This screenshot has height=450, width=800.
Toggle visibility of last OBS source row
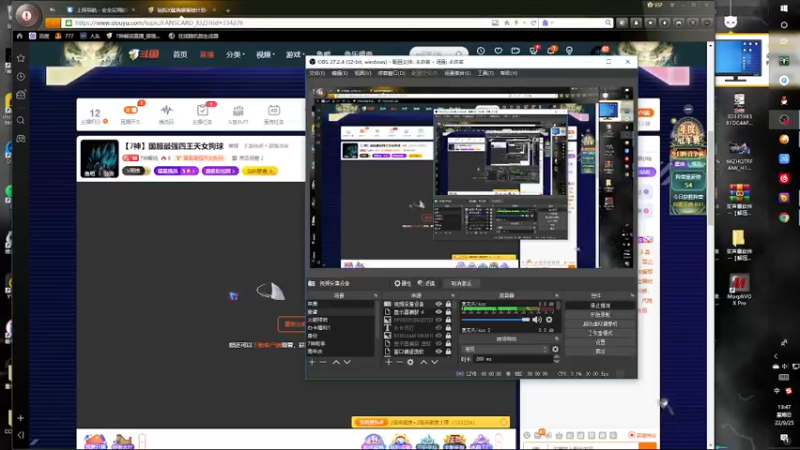439,352
